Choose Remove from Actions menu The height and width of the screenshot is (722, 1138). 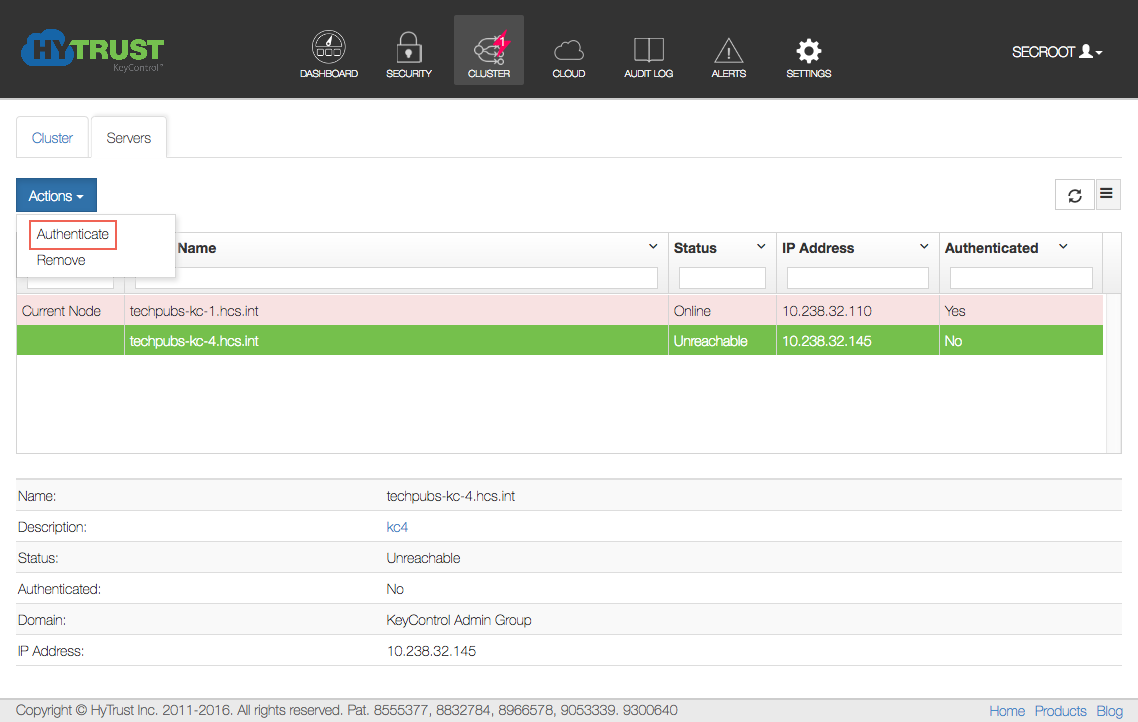pyautogui.click(x=61, y=260)
